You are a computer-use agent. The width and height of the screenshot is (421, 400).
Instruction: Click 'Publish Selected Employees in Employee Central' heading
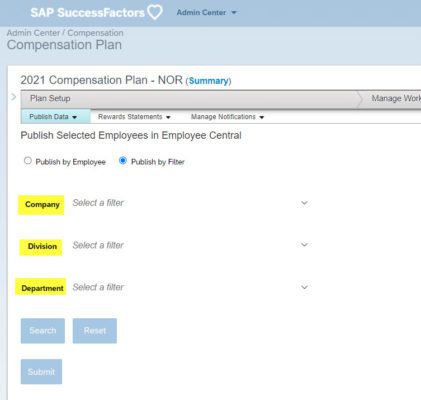click(131, 135)
